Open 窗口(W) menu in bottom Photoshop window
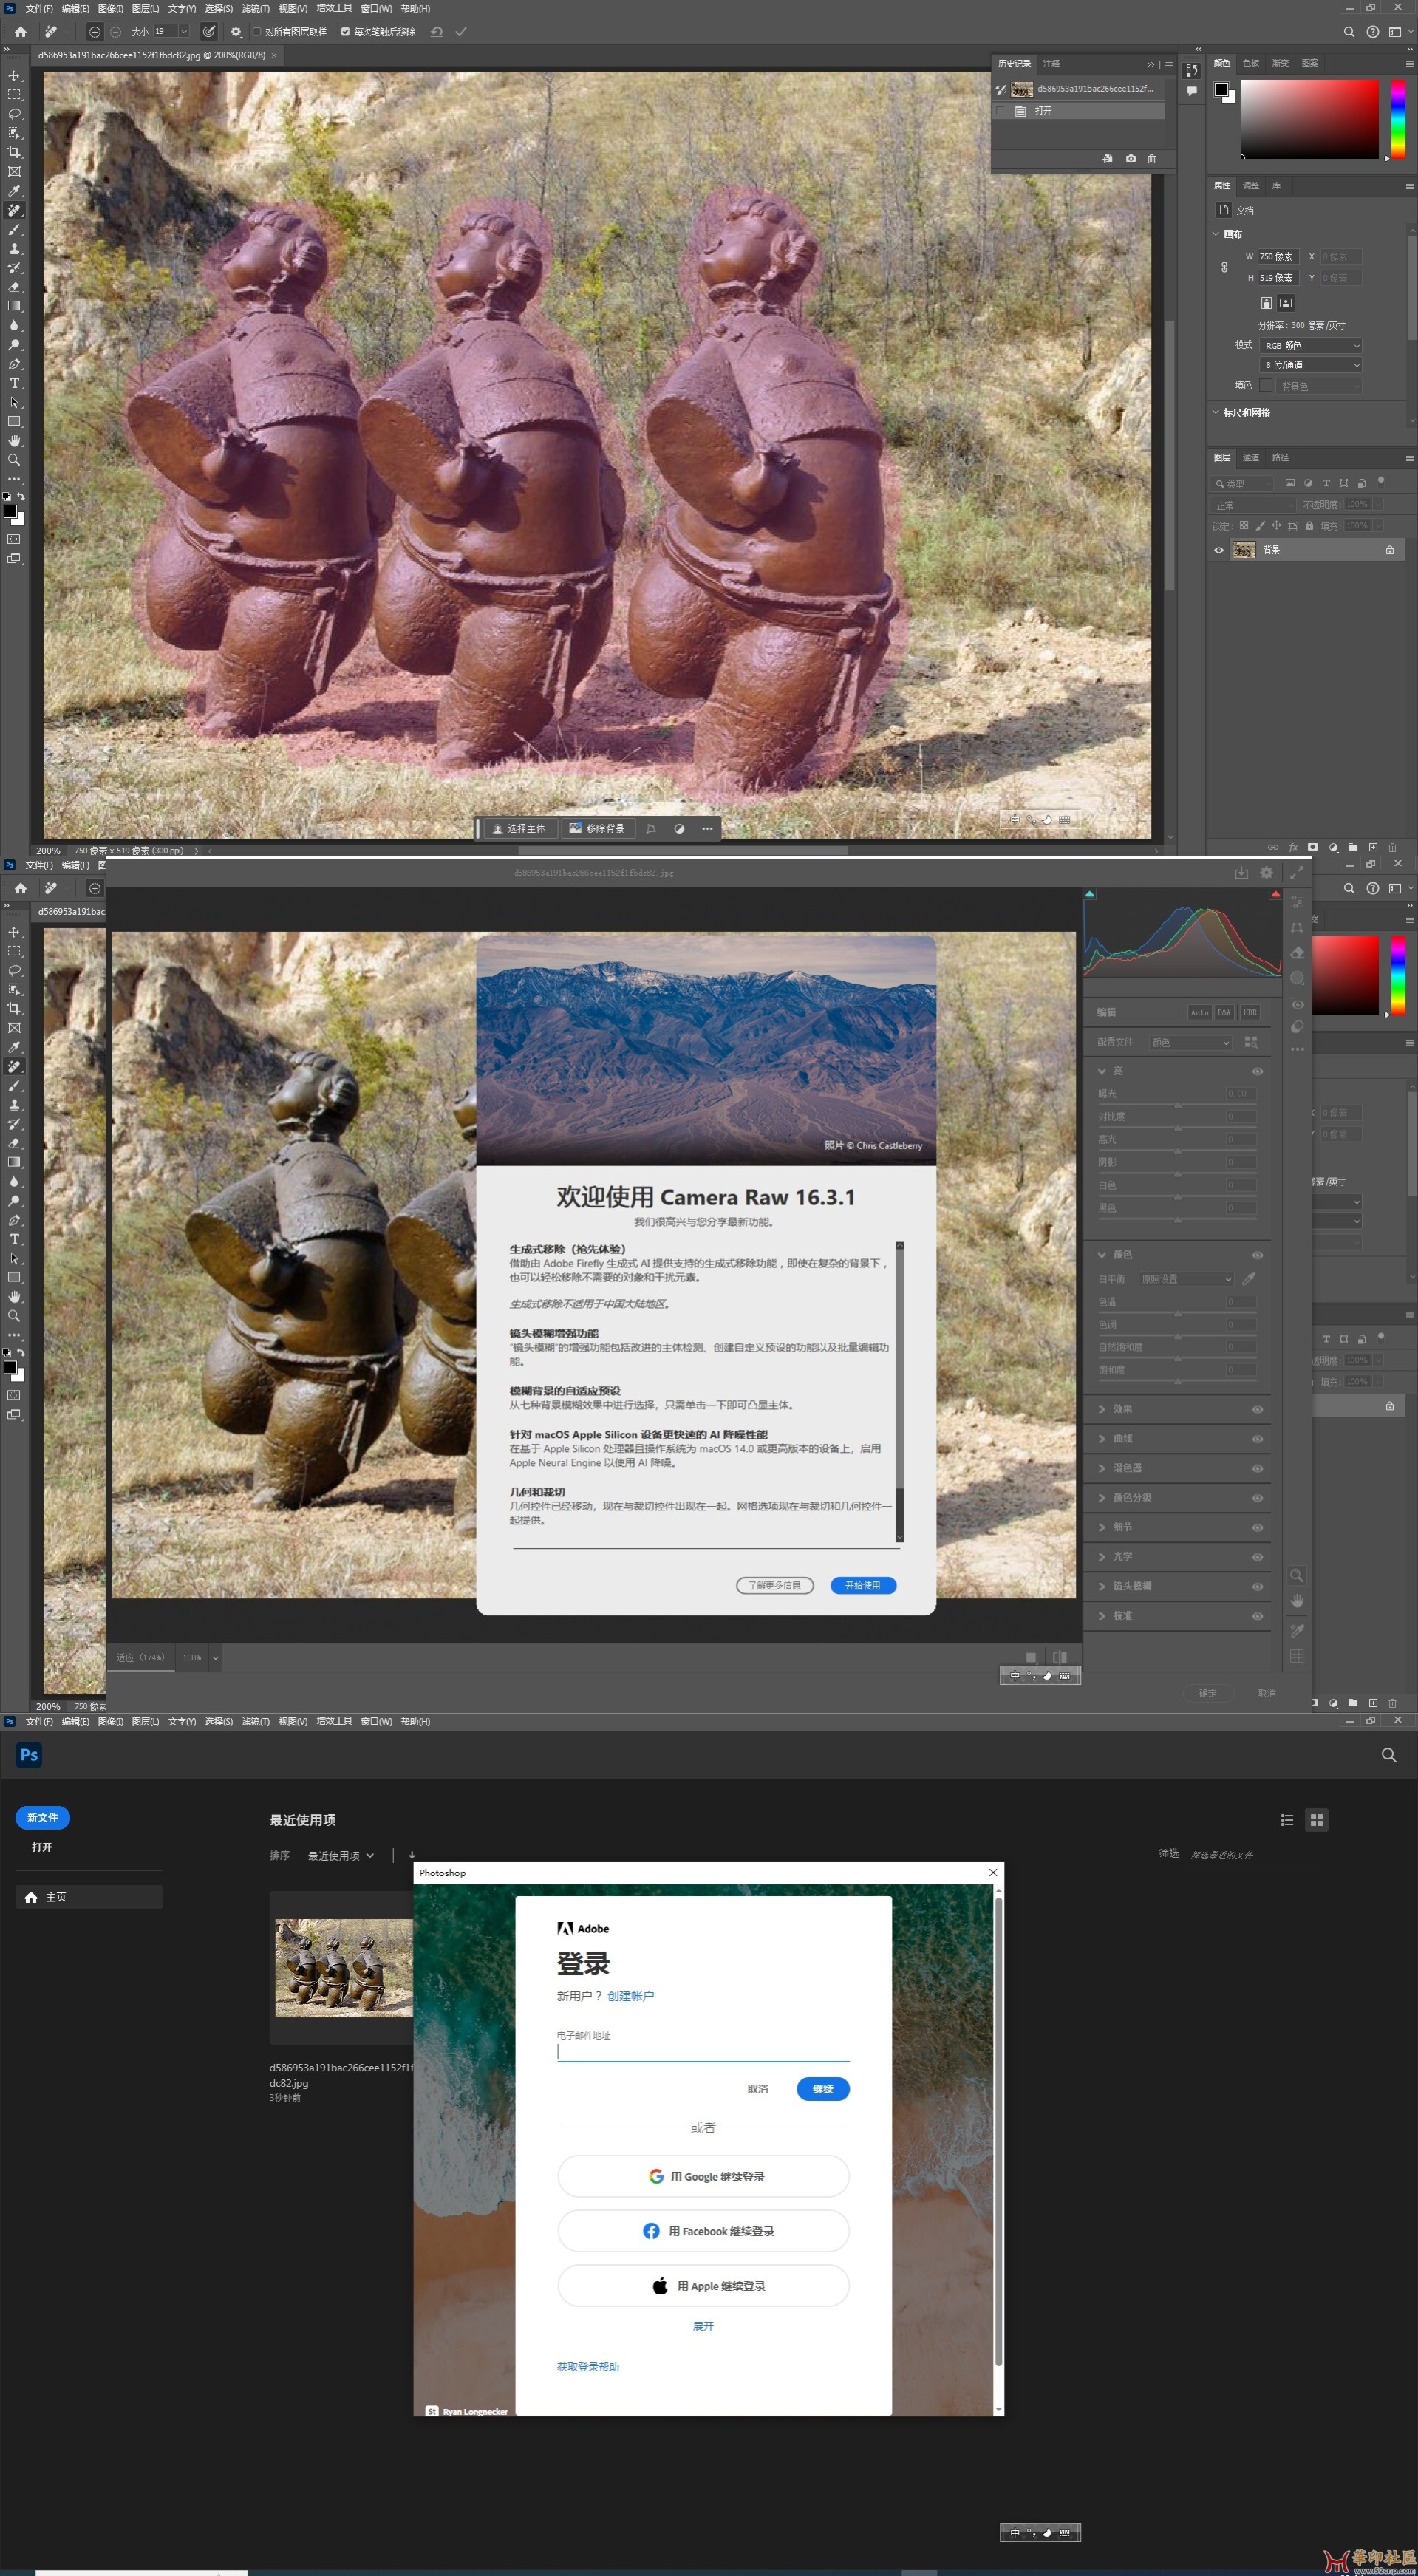The height and width of the screenshot is (2576, 1418). point(376,1721)
